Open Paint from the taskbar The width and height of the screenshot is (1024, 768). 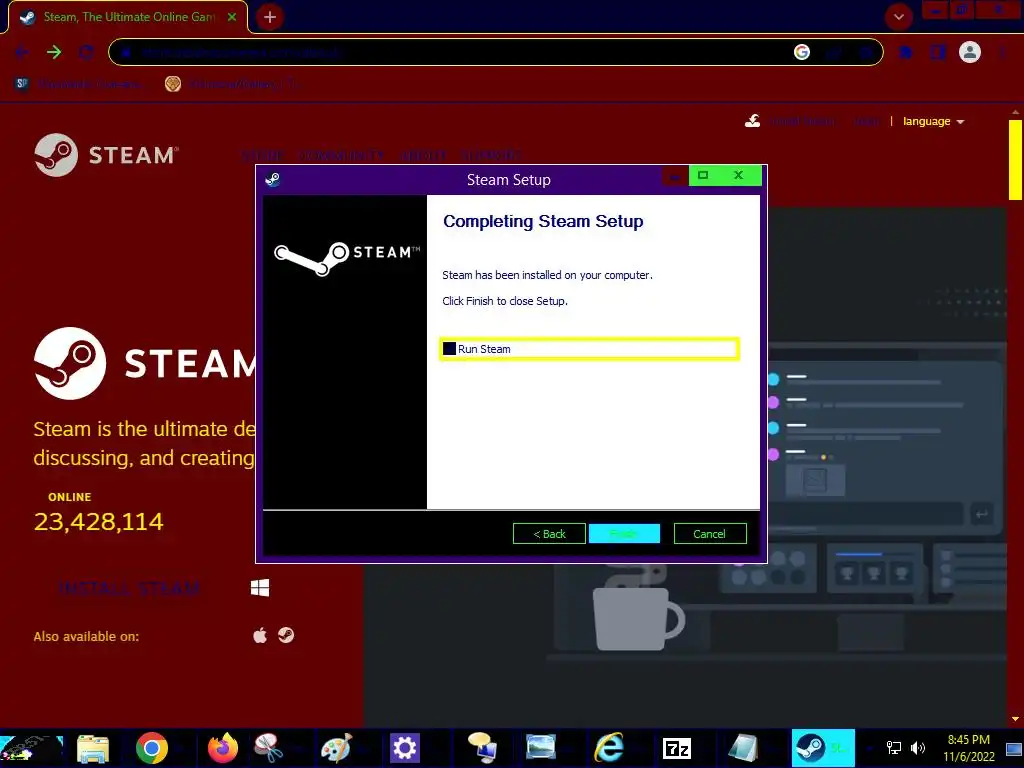pos(336,748)
